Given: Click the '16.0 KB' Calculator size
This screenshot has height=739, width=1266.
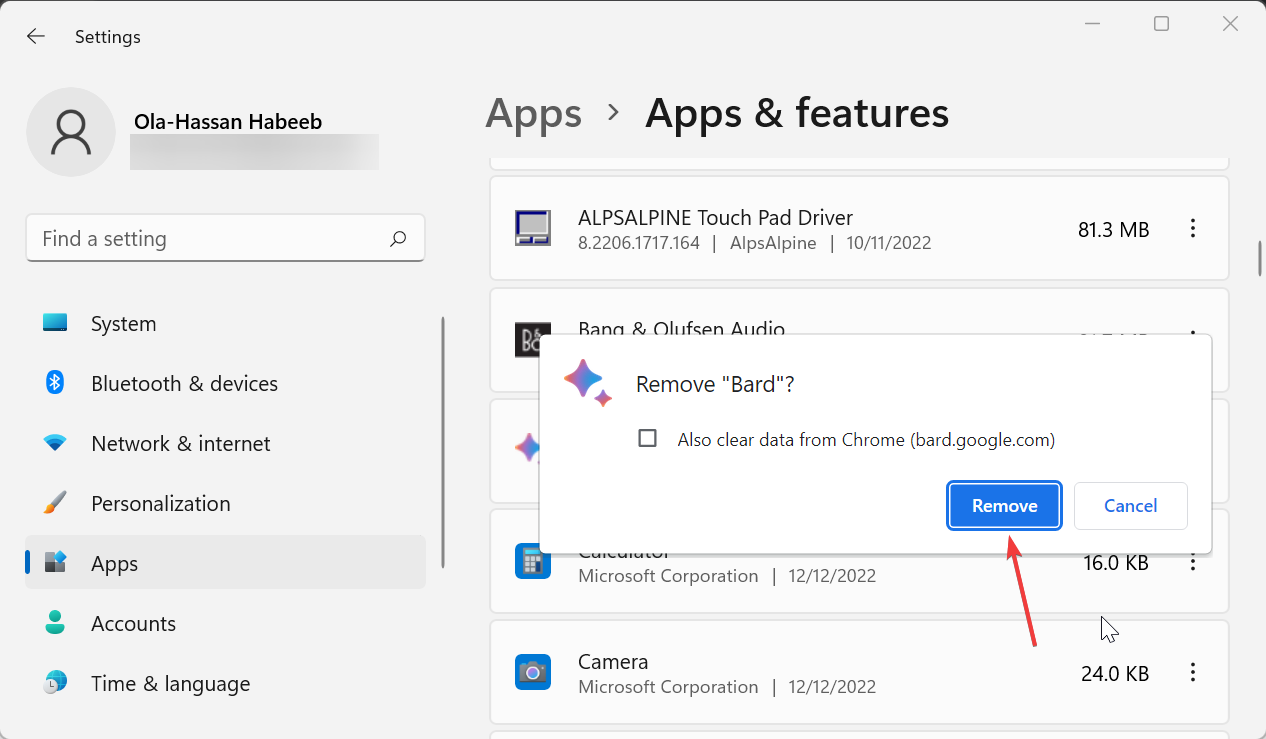Looking at the screenshot, I should [1116, 563].
